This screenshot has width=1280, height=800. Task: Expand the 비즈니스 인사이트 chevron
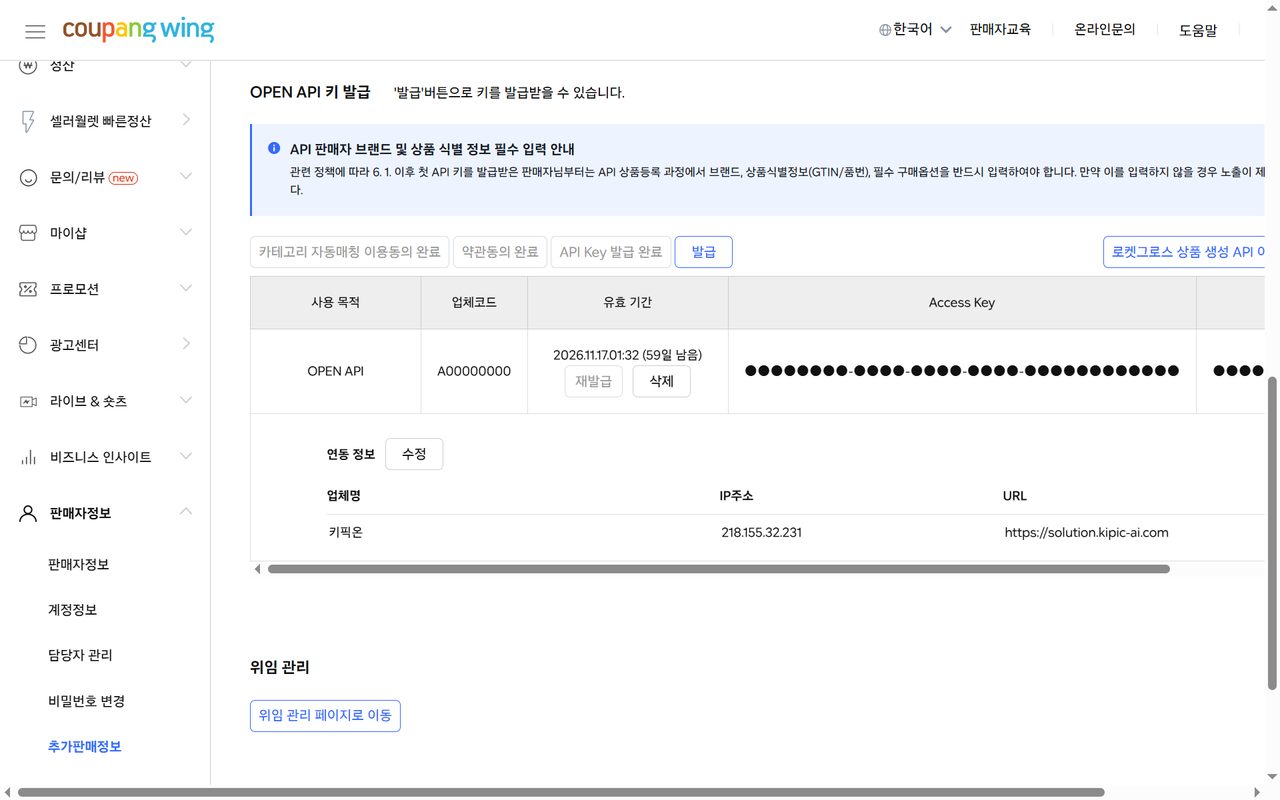pyautogui.click(x=186, y=456)
